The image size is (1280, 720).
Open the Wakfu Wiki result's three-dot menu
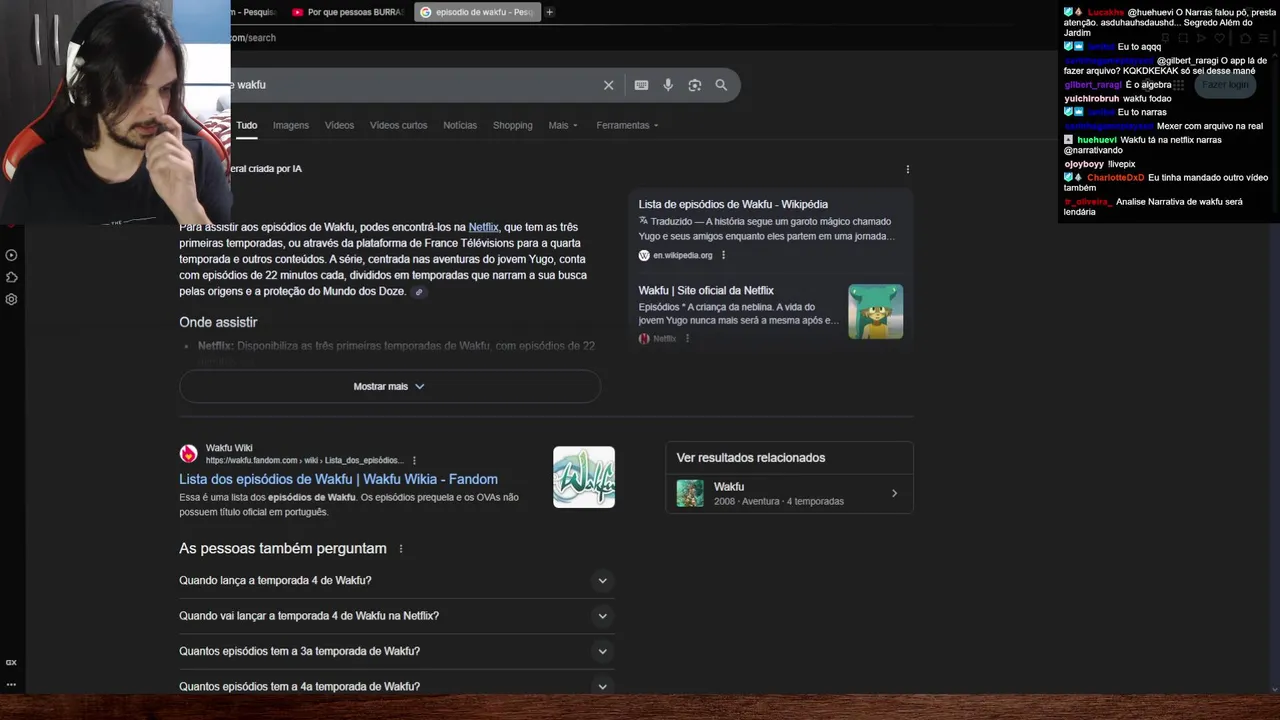point(414,460)
